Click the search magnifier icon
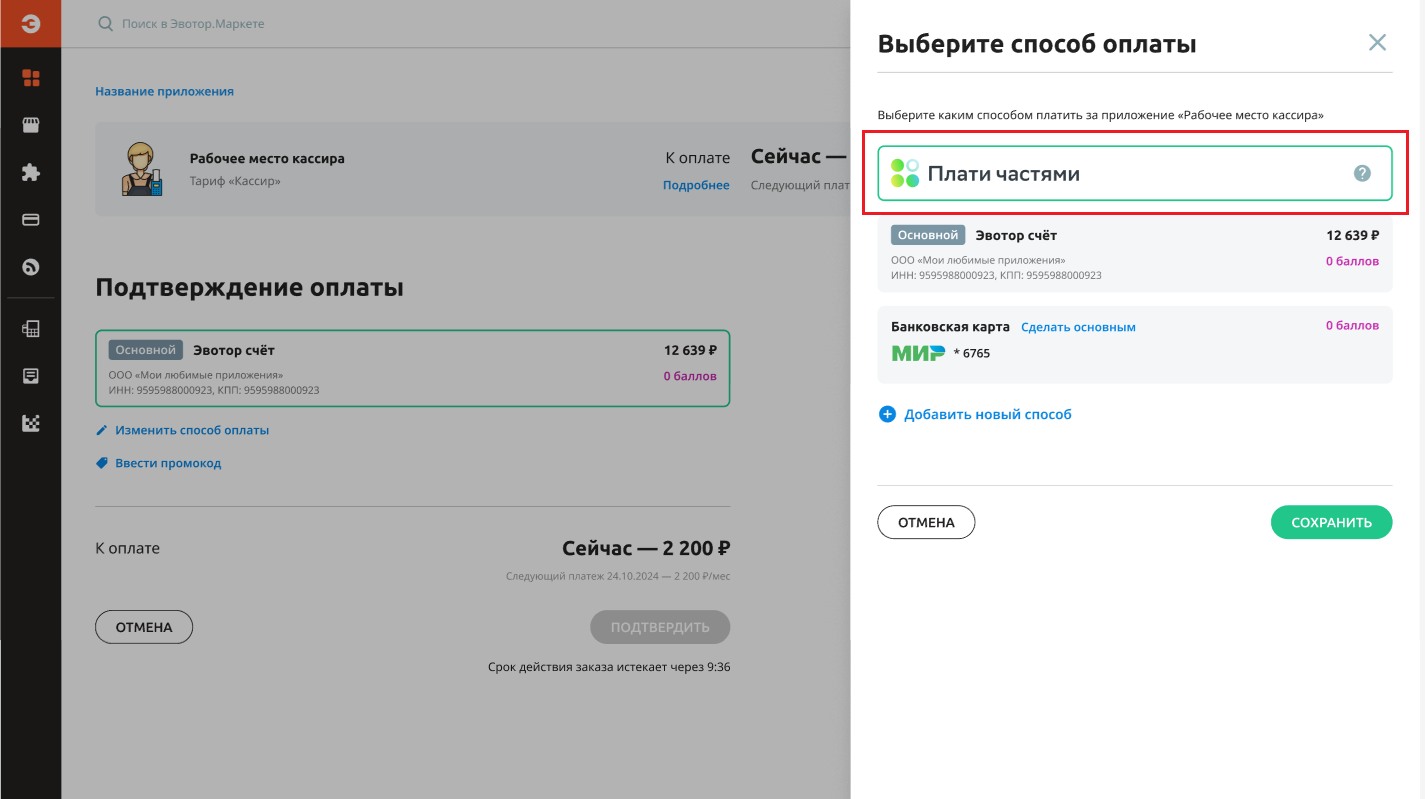This screenshot has width=1425, height=799. point(105,23)
